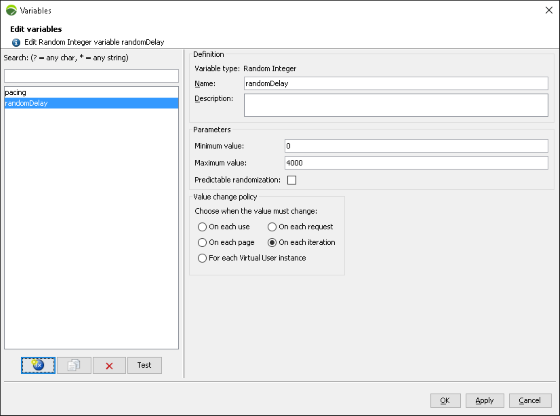
Task: Close the Variables dialog window
Action: [x=549, y=10]
